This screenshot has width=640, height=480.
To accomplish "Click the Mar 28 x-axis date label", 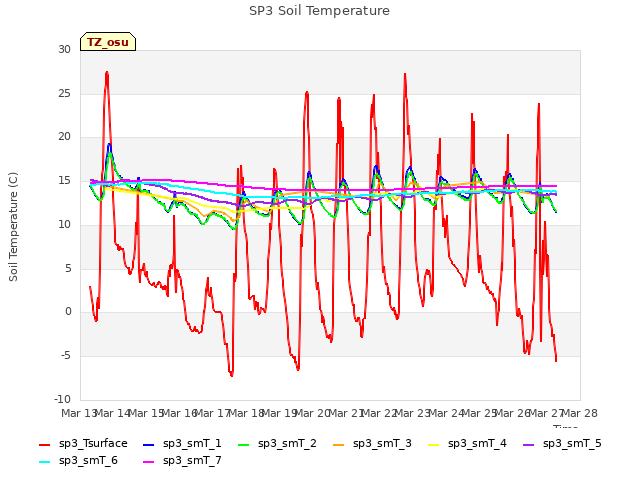I will tap(580, 413).
